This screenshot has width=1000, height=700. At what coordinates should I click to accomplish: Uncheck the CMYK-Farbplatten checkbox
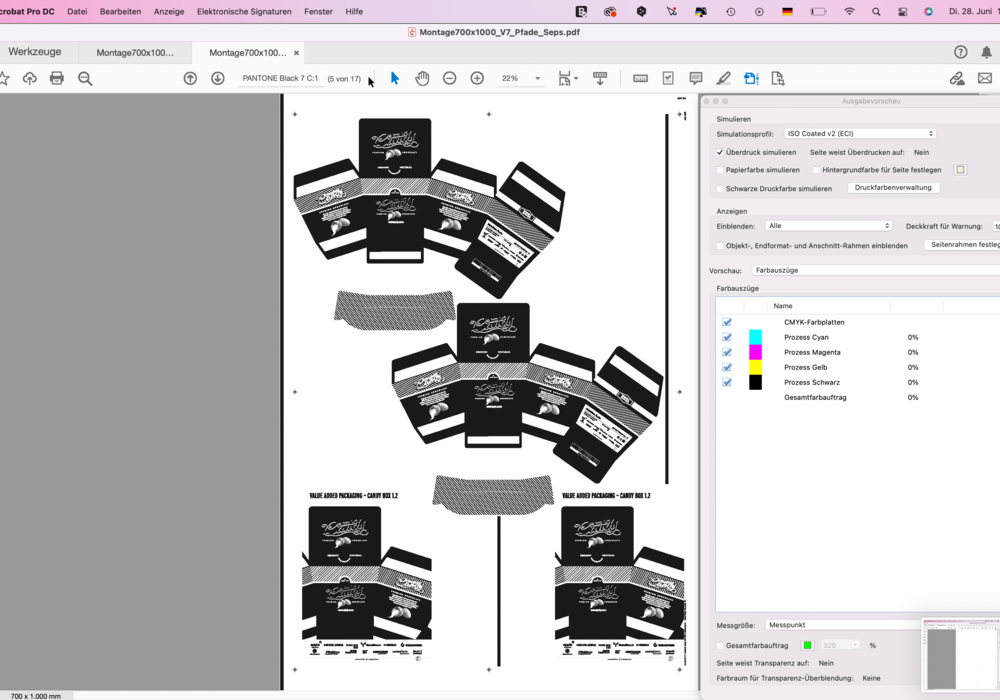coord(726,322)
